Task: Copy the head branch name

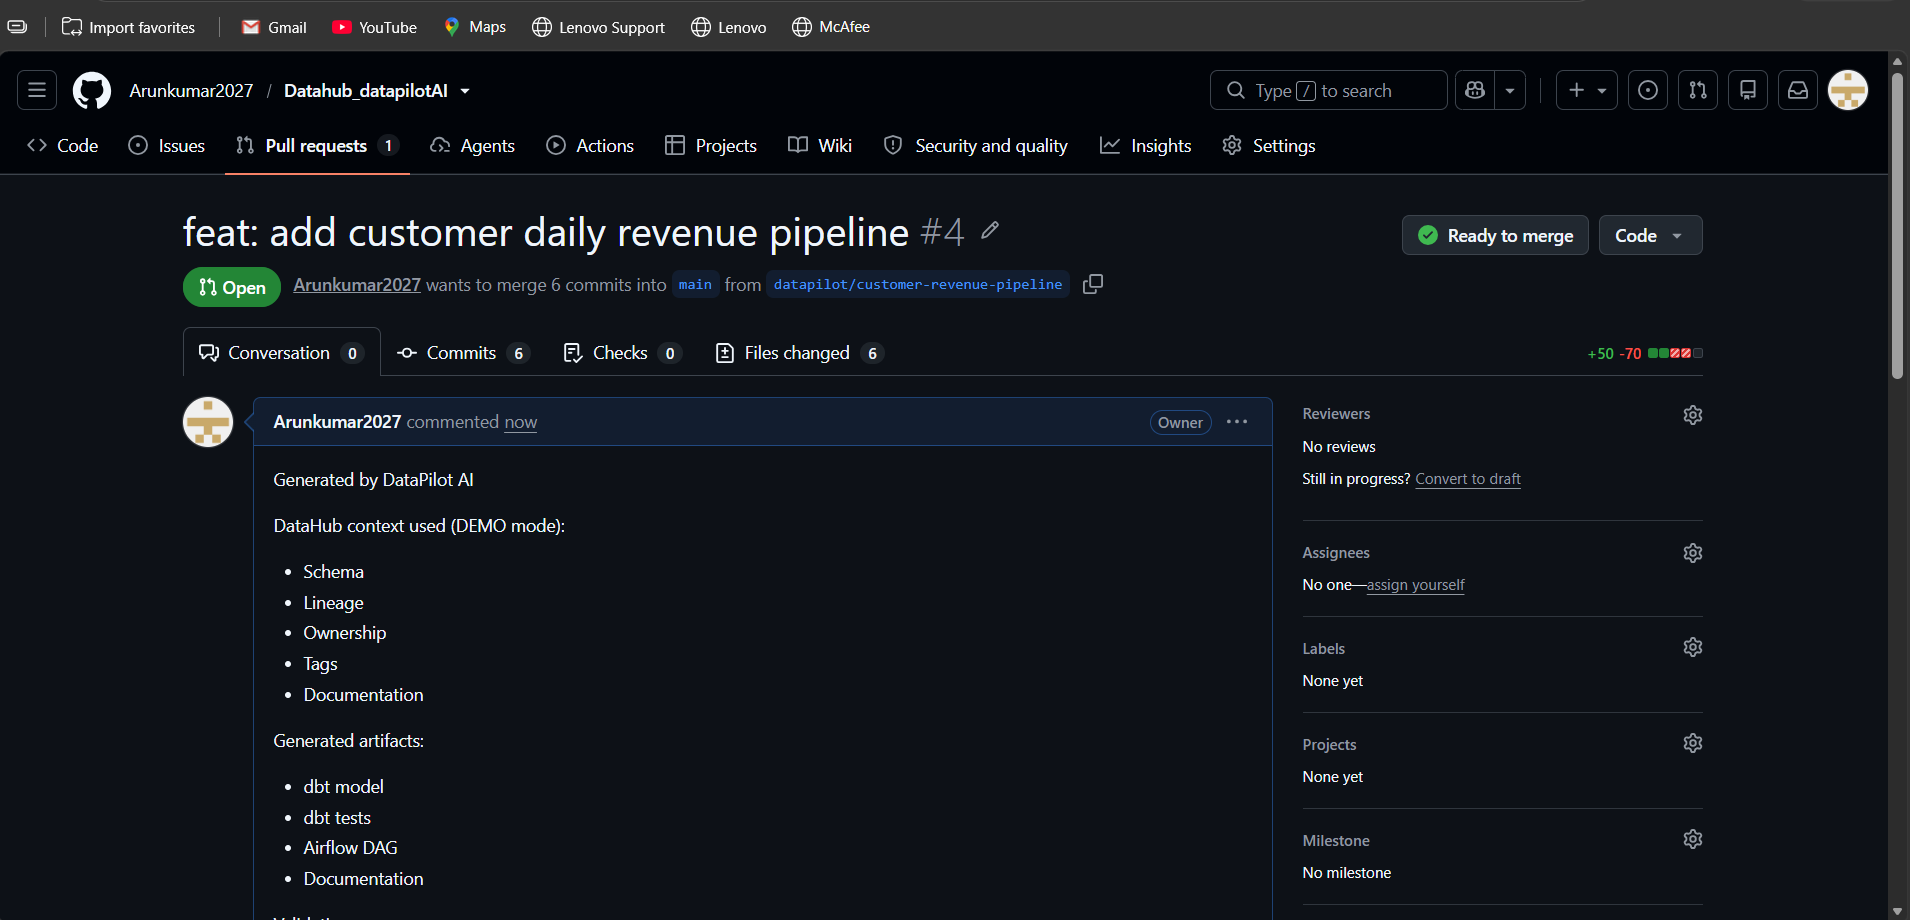Action: tap(1093, 284)
